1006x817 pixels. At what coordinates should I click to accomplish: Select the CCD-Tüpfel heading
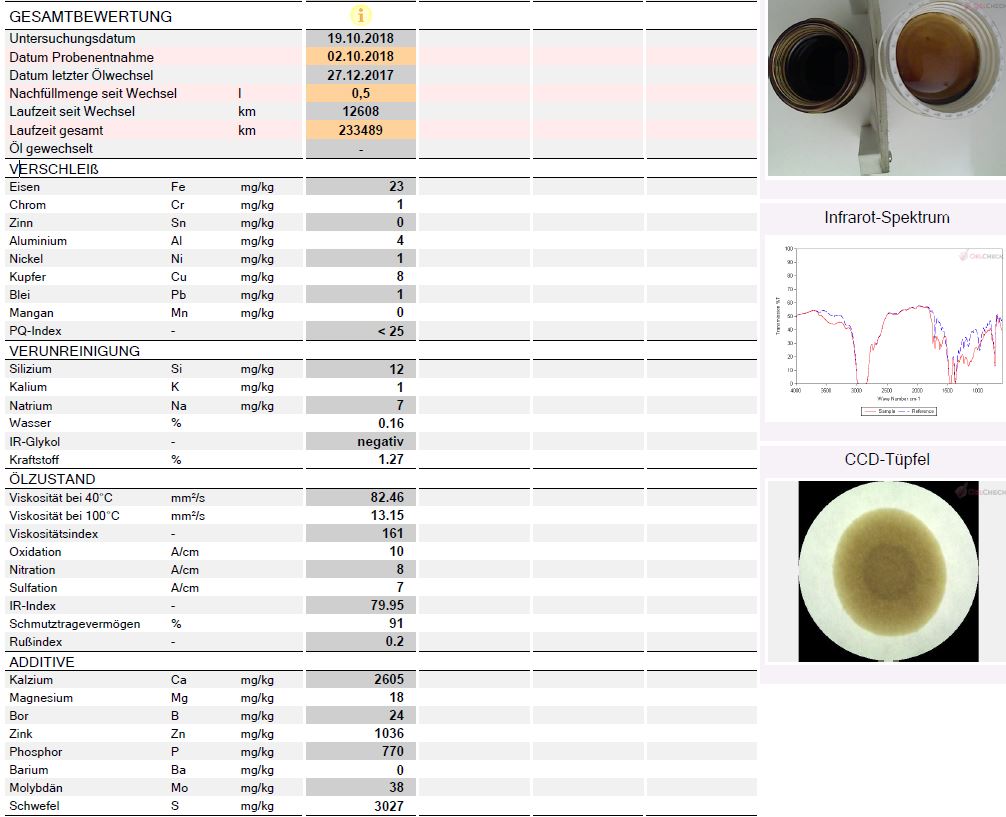point(887,460)
